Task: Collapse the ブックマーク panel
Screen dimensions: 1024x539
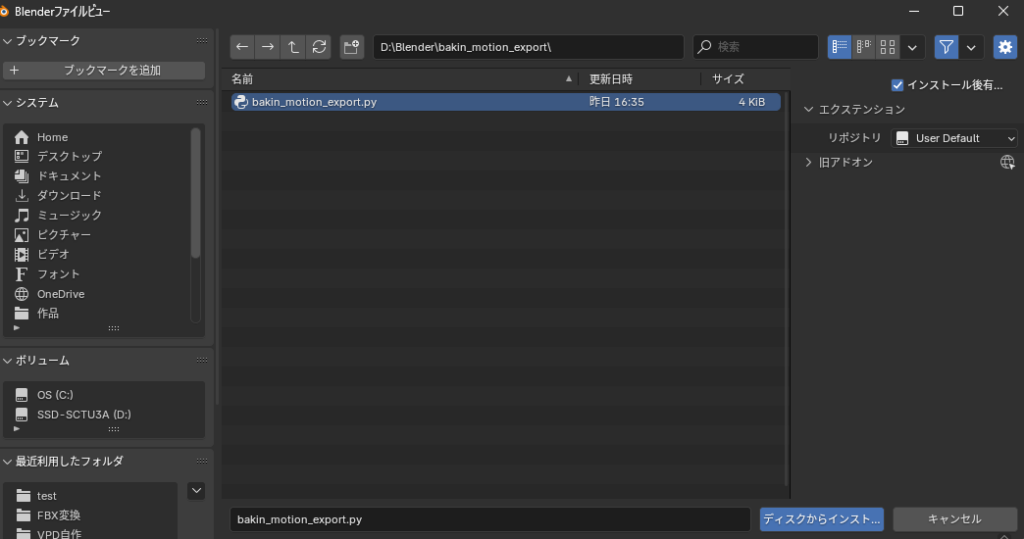Action: coord(9,41)
